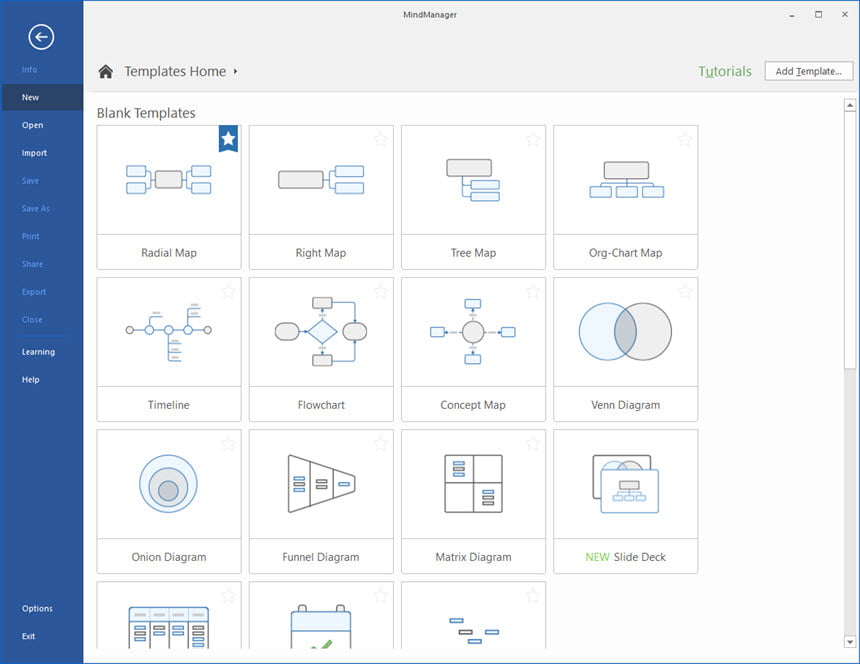Viewport: 860px width, 664px height.
Task: Favorite the Onion Diagram template star
Action: 228,443
